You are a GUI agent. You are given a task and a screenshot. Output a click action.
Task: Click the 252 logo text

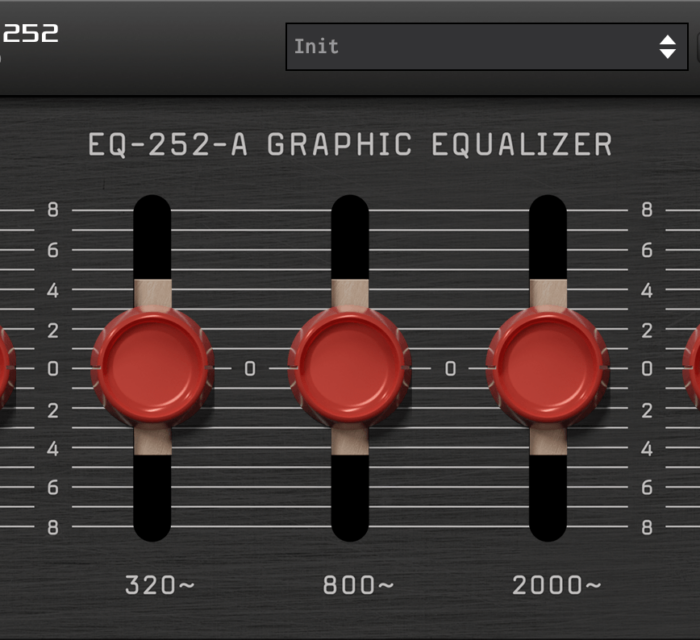tap(30, 33)
